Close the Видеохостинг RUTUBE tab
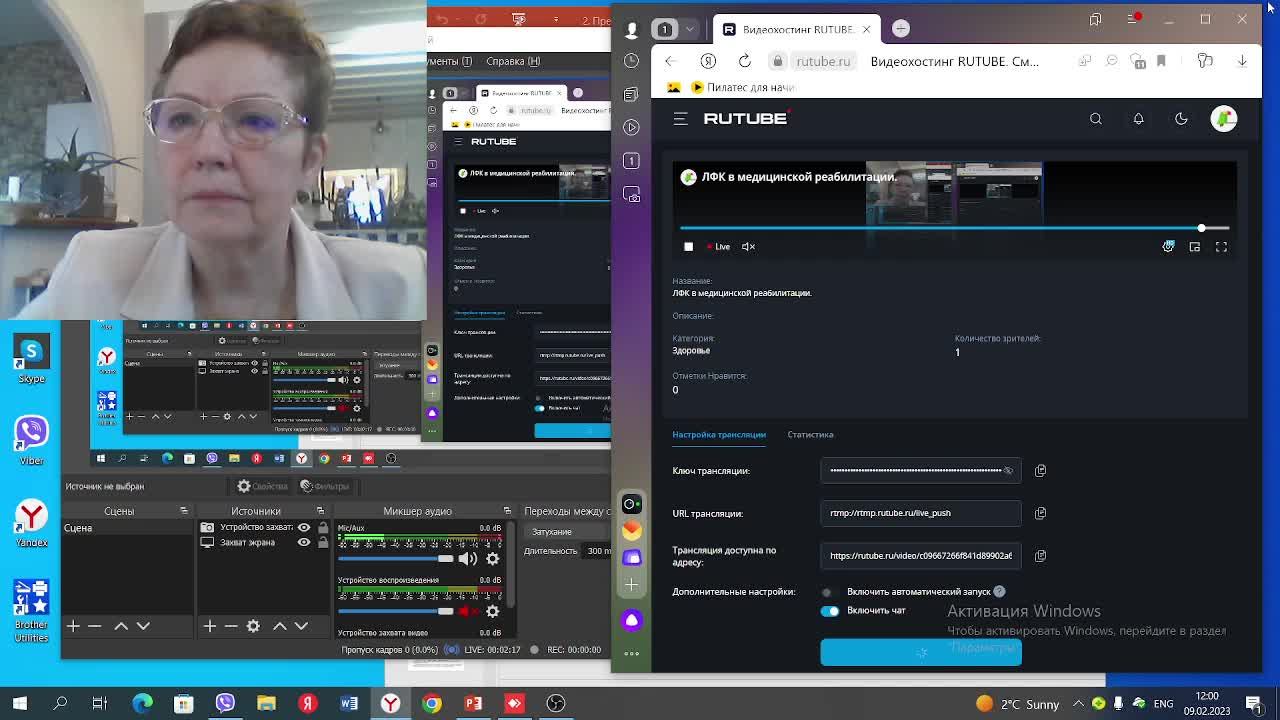1280x720 pixels. tap(866, 29)
